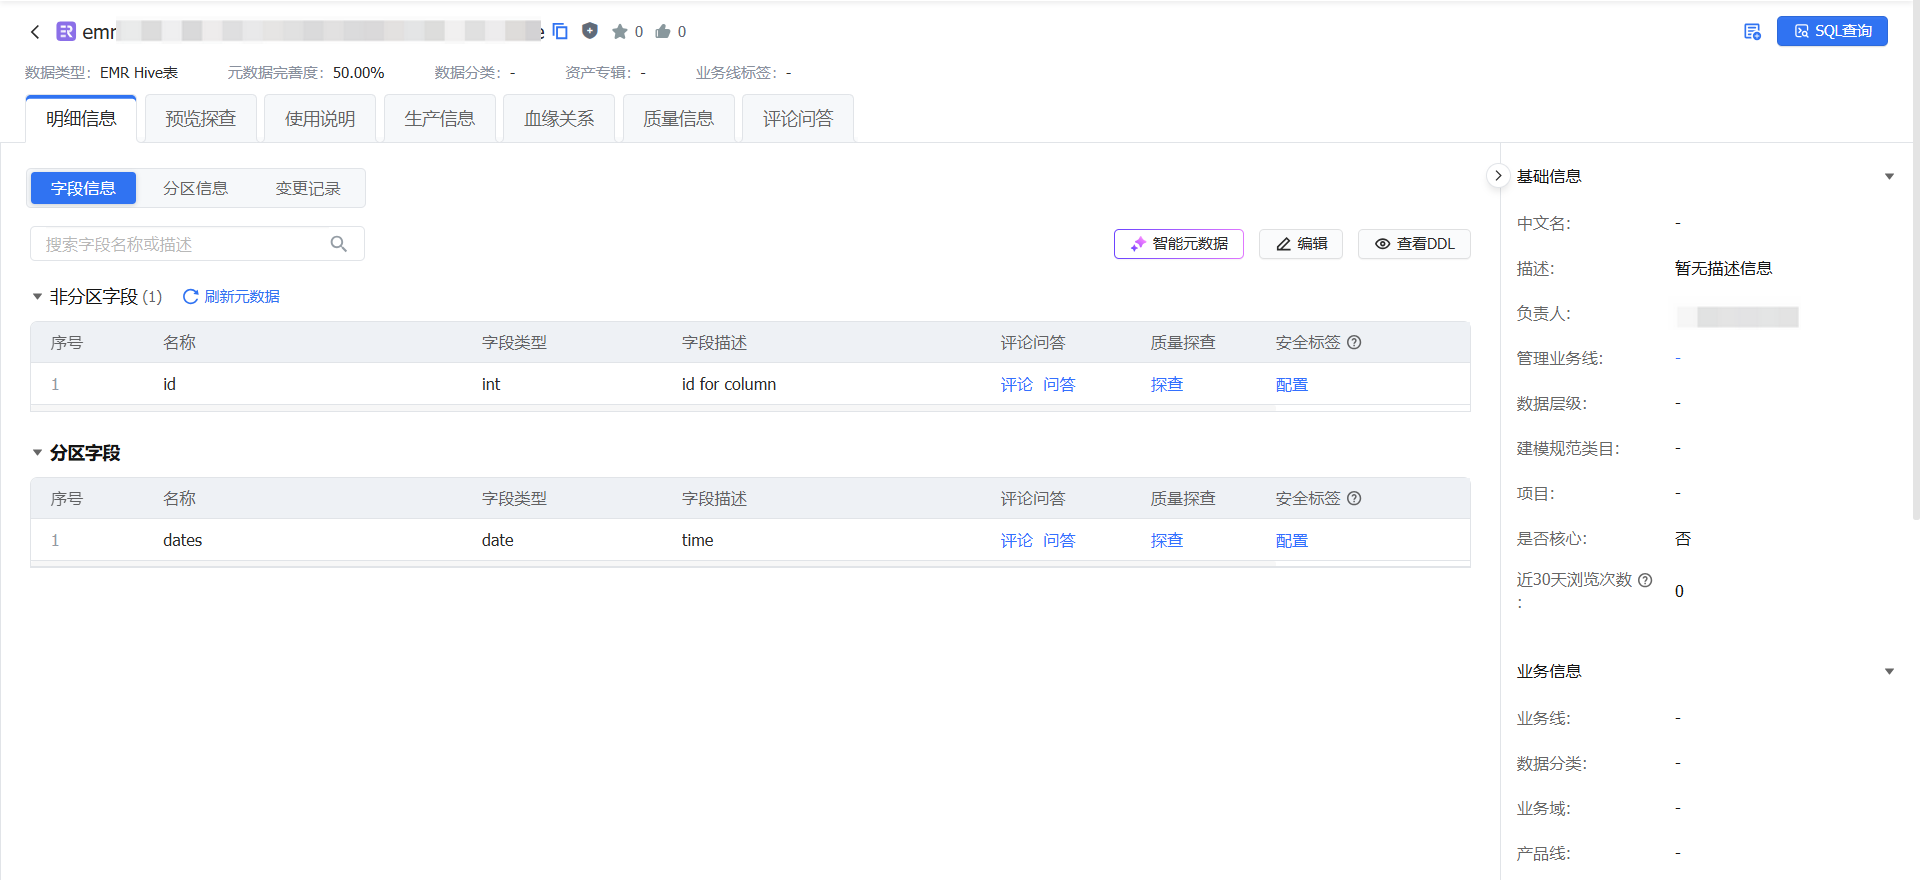This screenshot has width=1920, height=880.
Task: Go back with the left arrow icon
Action: (x=35, y=32)
